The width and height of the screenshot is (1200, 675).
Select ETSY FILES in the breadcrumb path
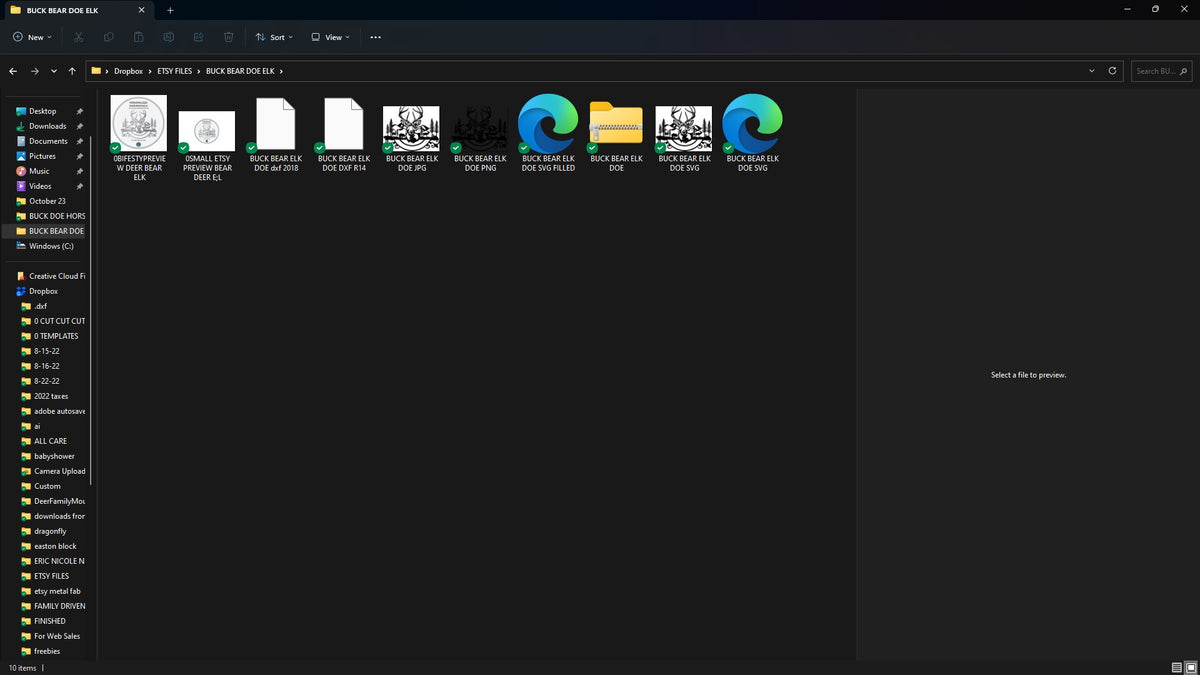click(x=175, y=71)
